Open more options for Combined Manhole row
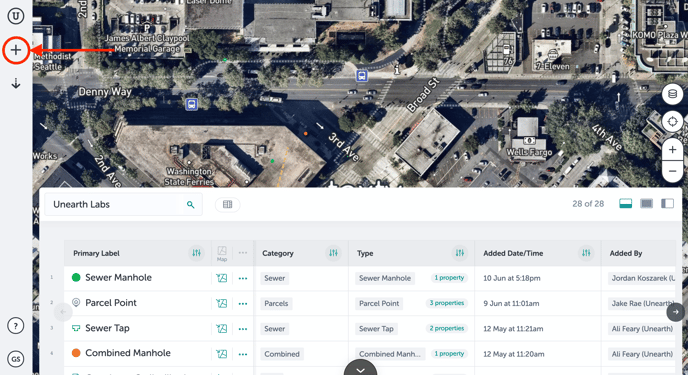This screenshot has width=688, height=375. click(243, 354)
